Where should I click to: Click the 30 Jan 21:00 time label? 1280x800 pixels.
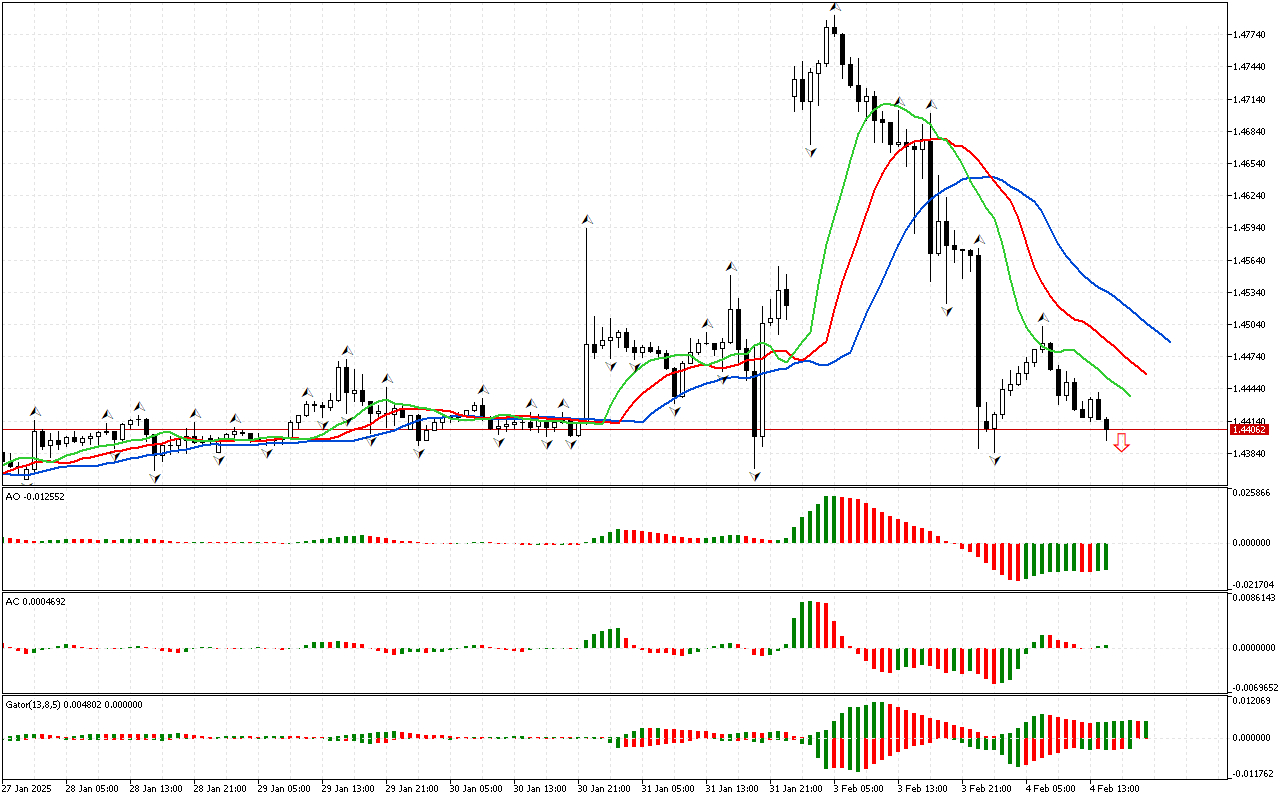point(603,788)
